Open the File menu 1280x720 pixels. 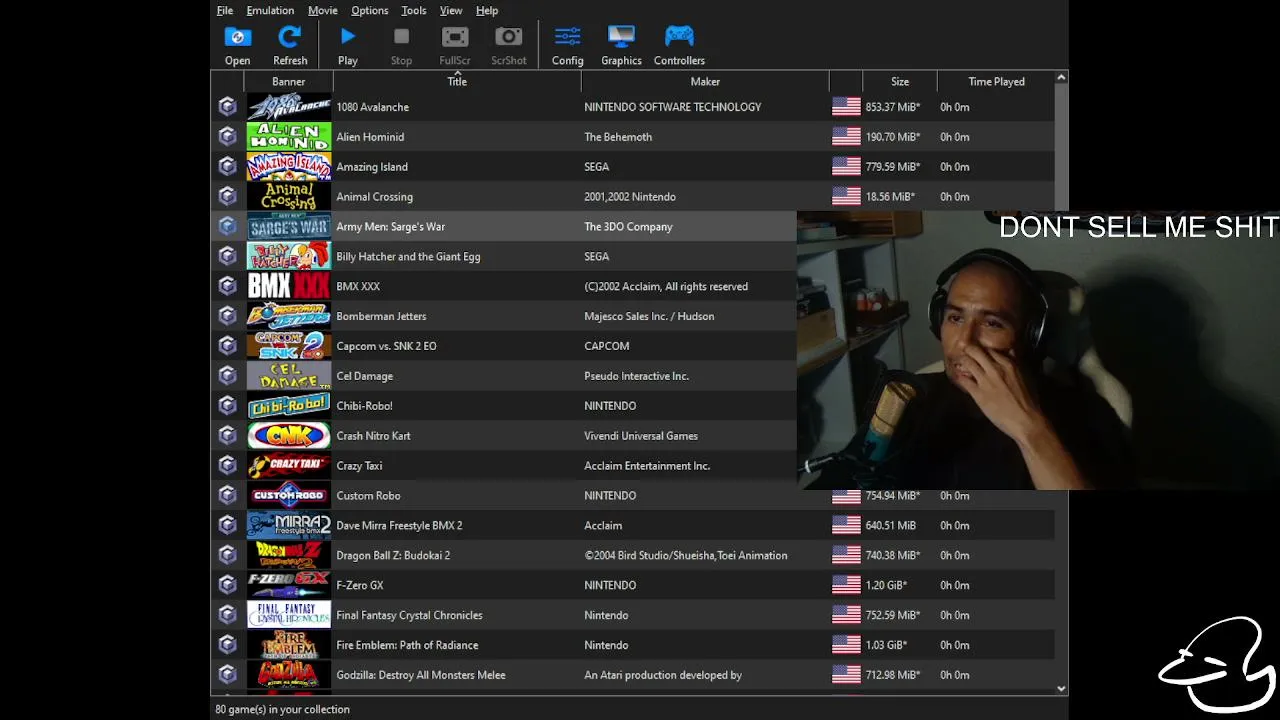click(x=225, y=10)
